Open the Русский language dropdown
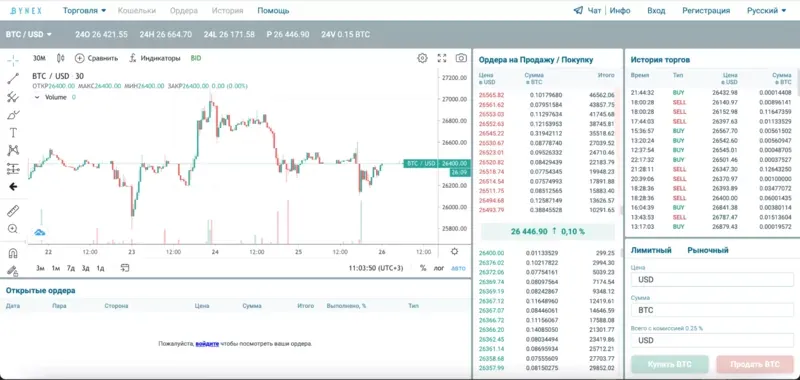The height and width of the screenshot is (380, 800). (x=766, y=10)
